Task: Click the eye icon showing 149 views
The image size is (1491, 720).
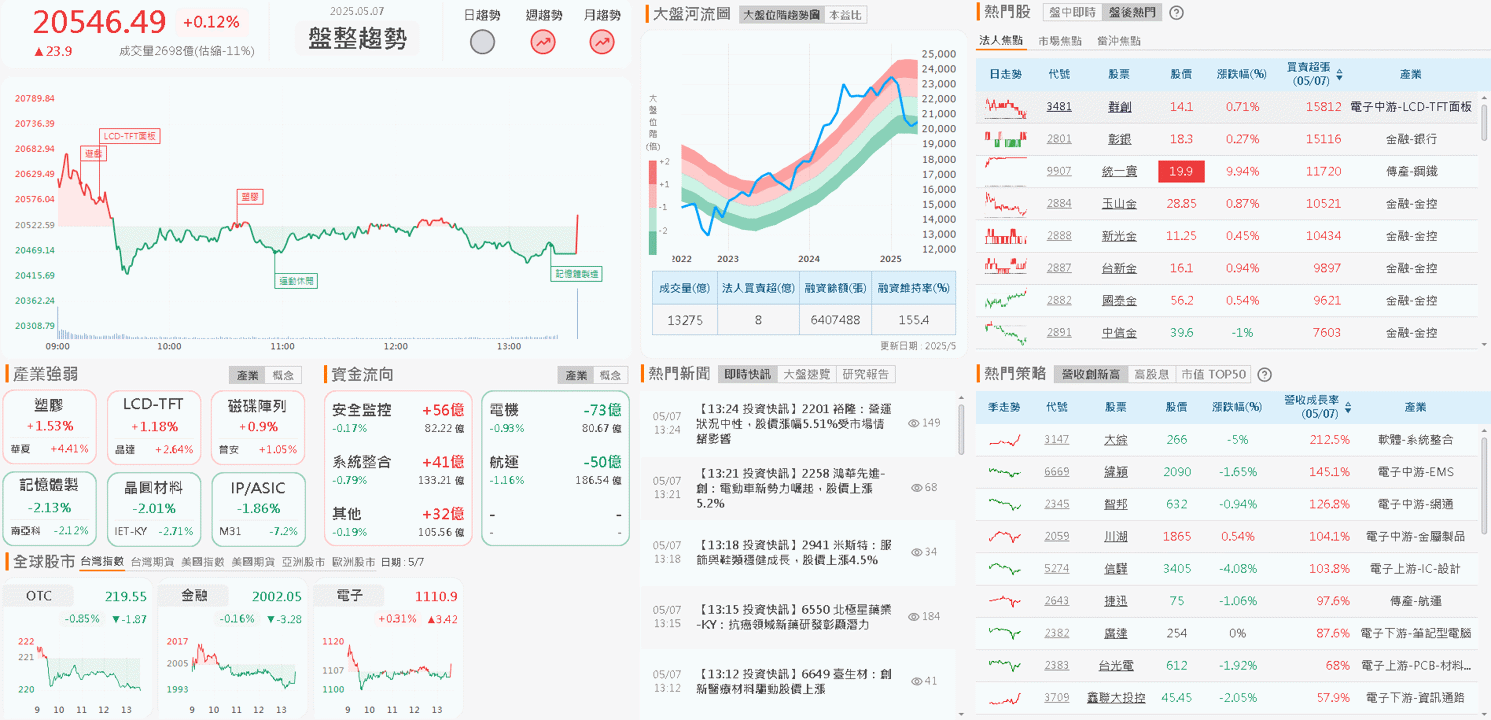Action: [914, 423]
